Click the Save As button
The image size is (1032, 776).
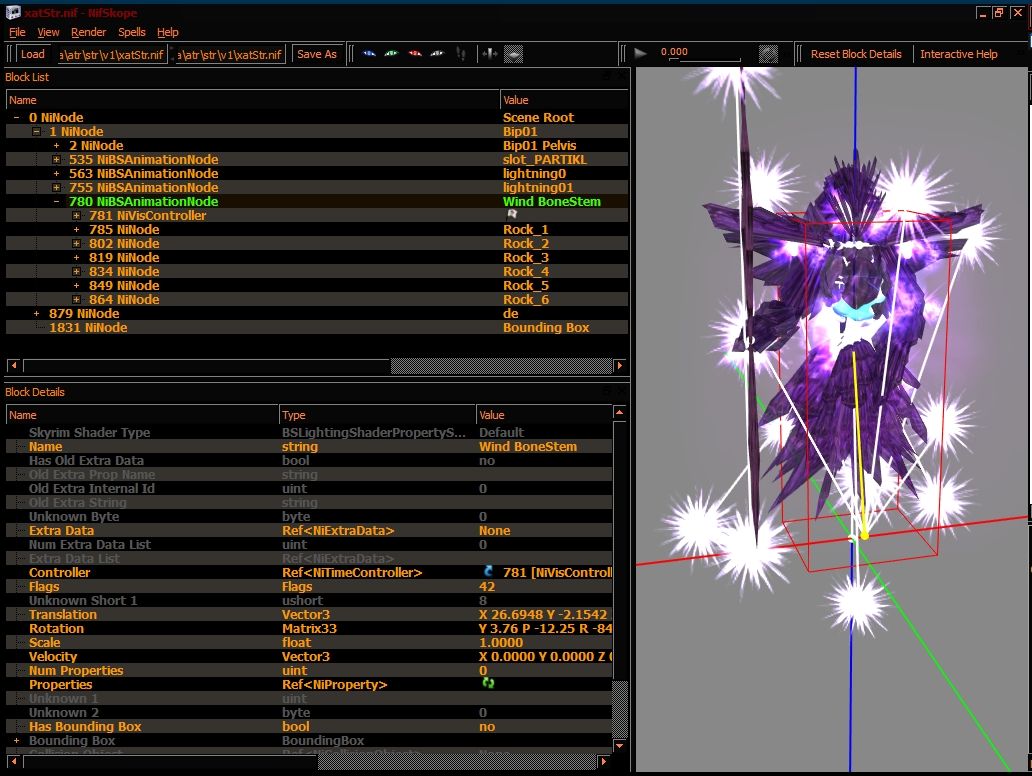click(x=317, y=54)
